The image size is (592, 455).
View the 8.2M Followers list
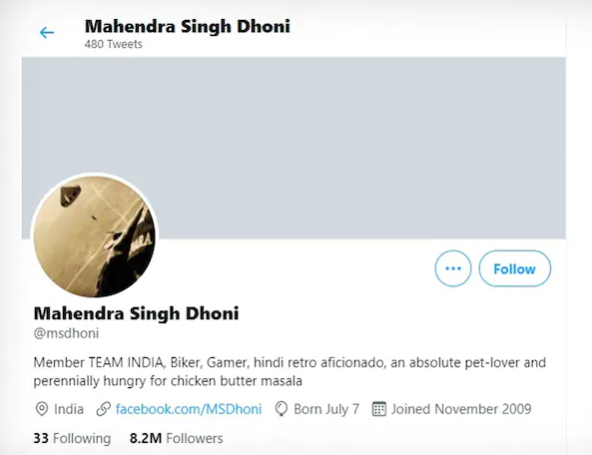coord(176,438)
